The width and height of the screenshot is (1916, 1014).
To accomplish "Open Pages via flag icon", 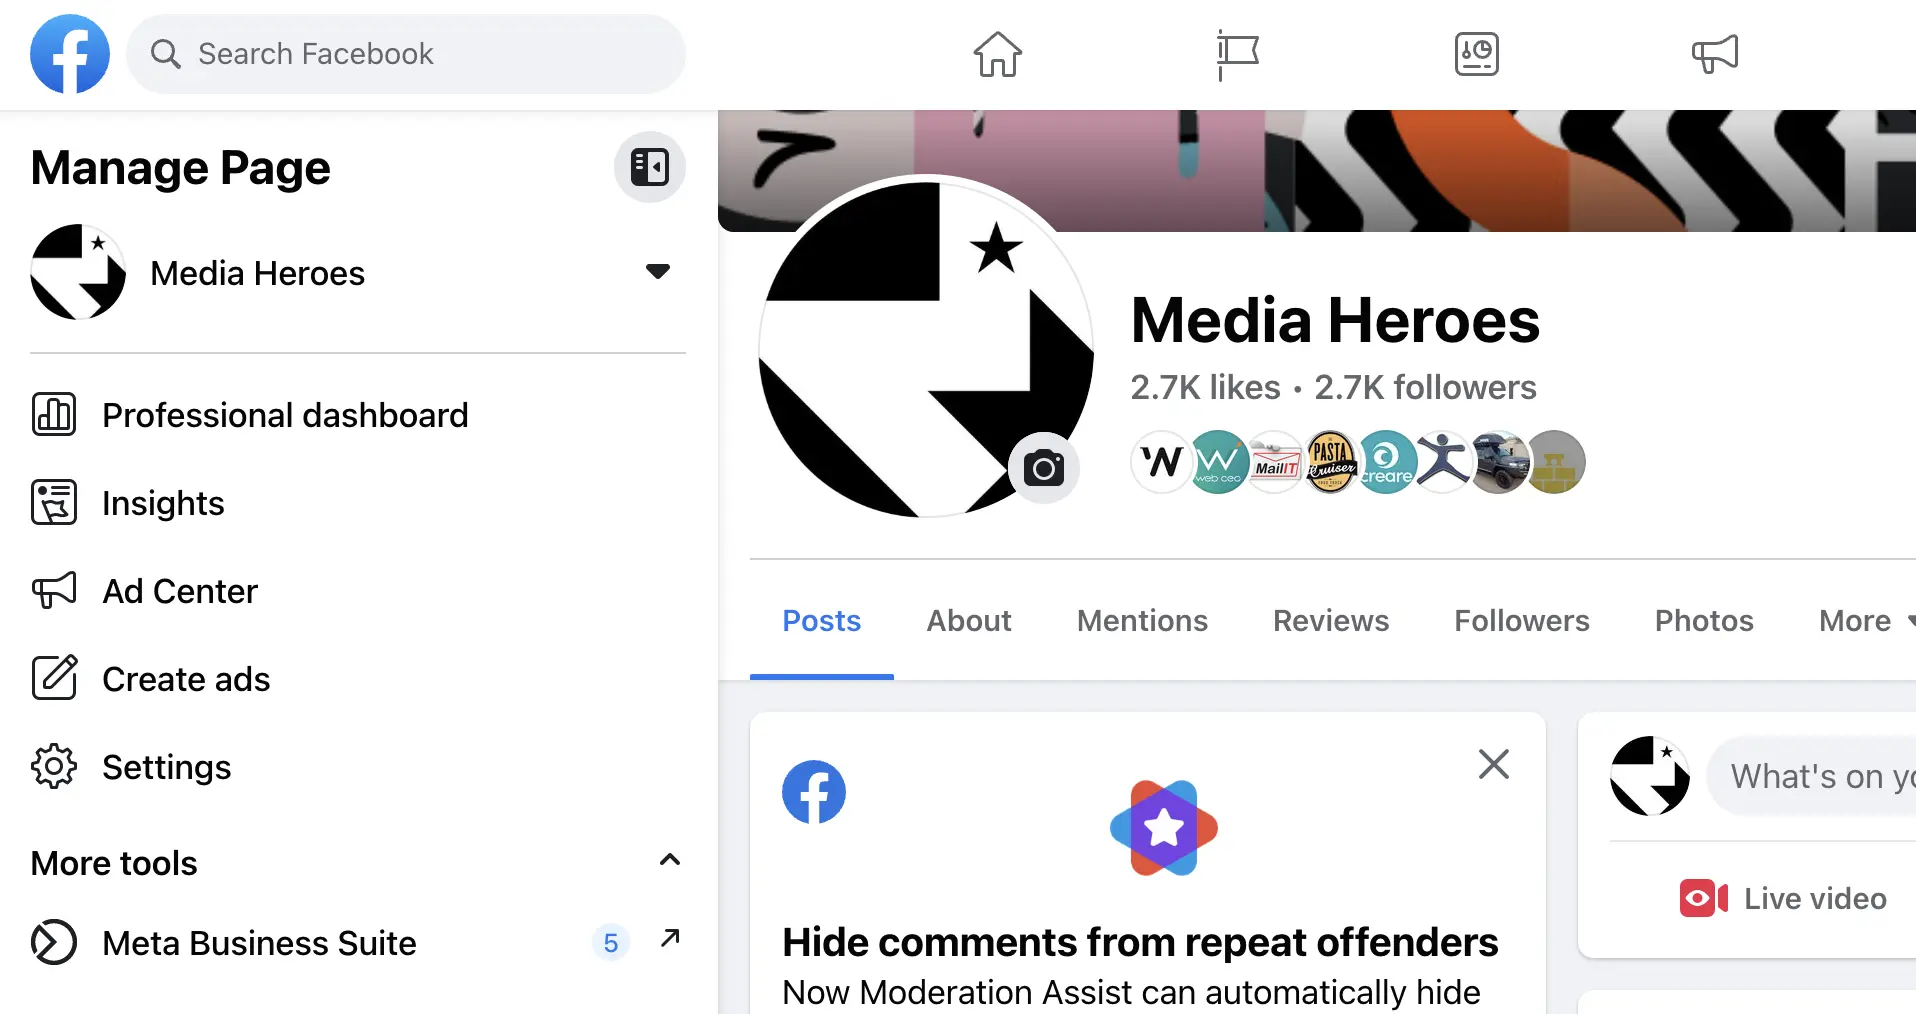I will (x=1237, y=54).
